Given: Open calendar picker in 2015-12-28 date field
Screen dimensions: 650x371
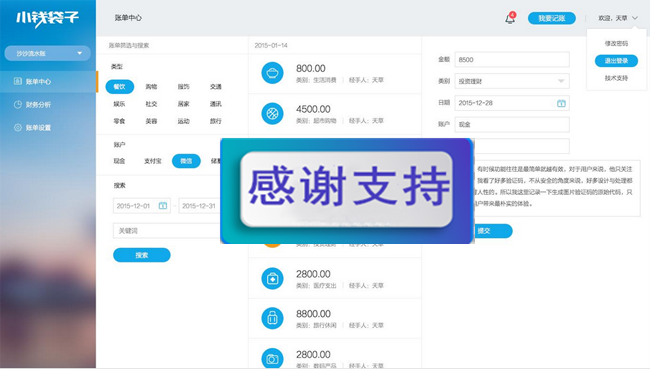Looking at the screenshot, I should pyautogui.click(x=561, y=103).
